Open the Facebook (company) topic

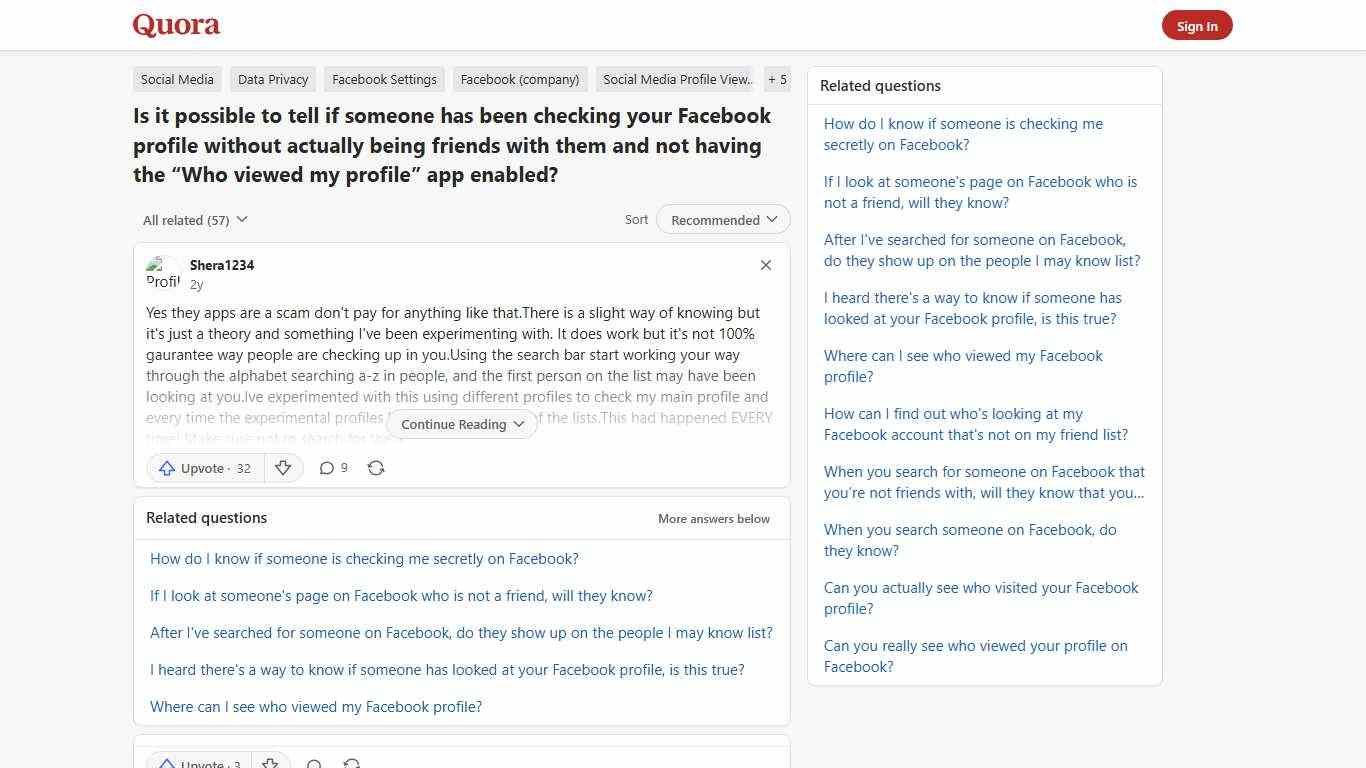519,79
